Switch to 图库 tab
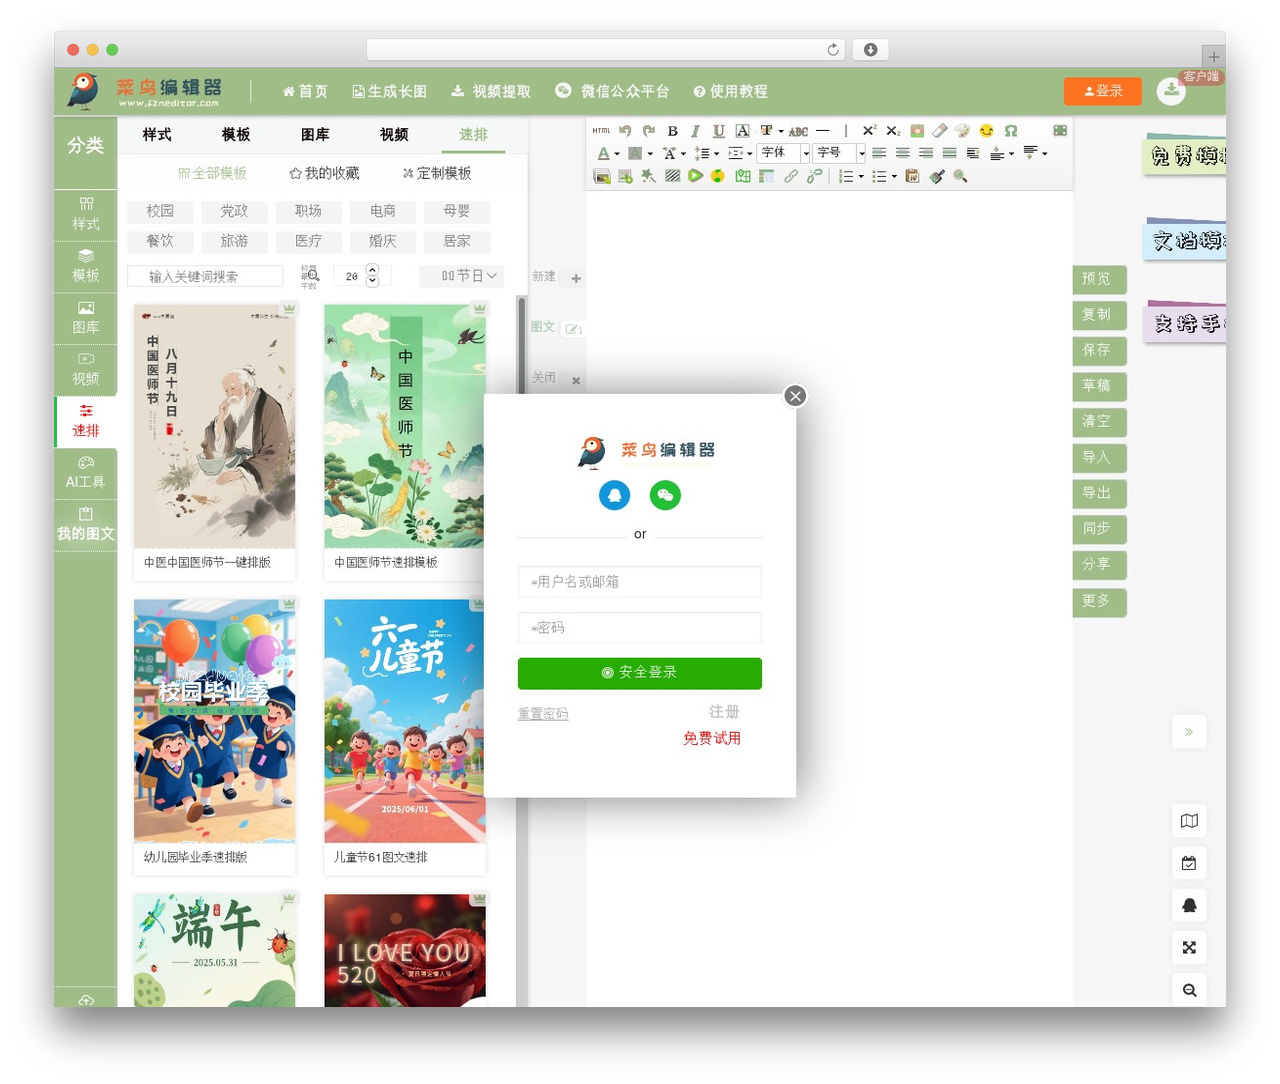 315,134
